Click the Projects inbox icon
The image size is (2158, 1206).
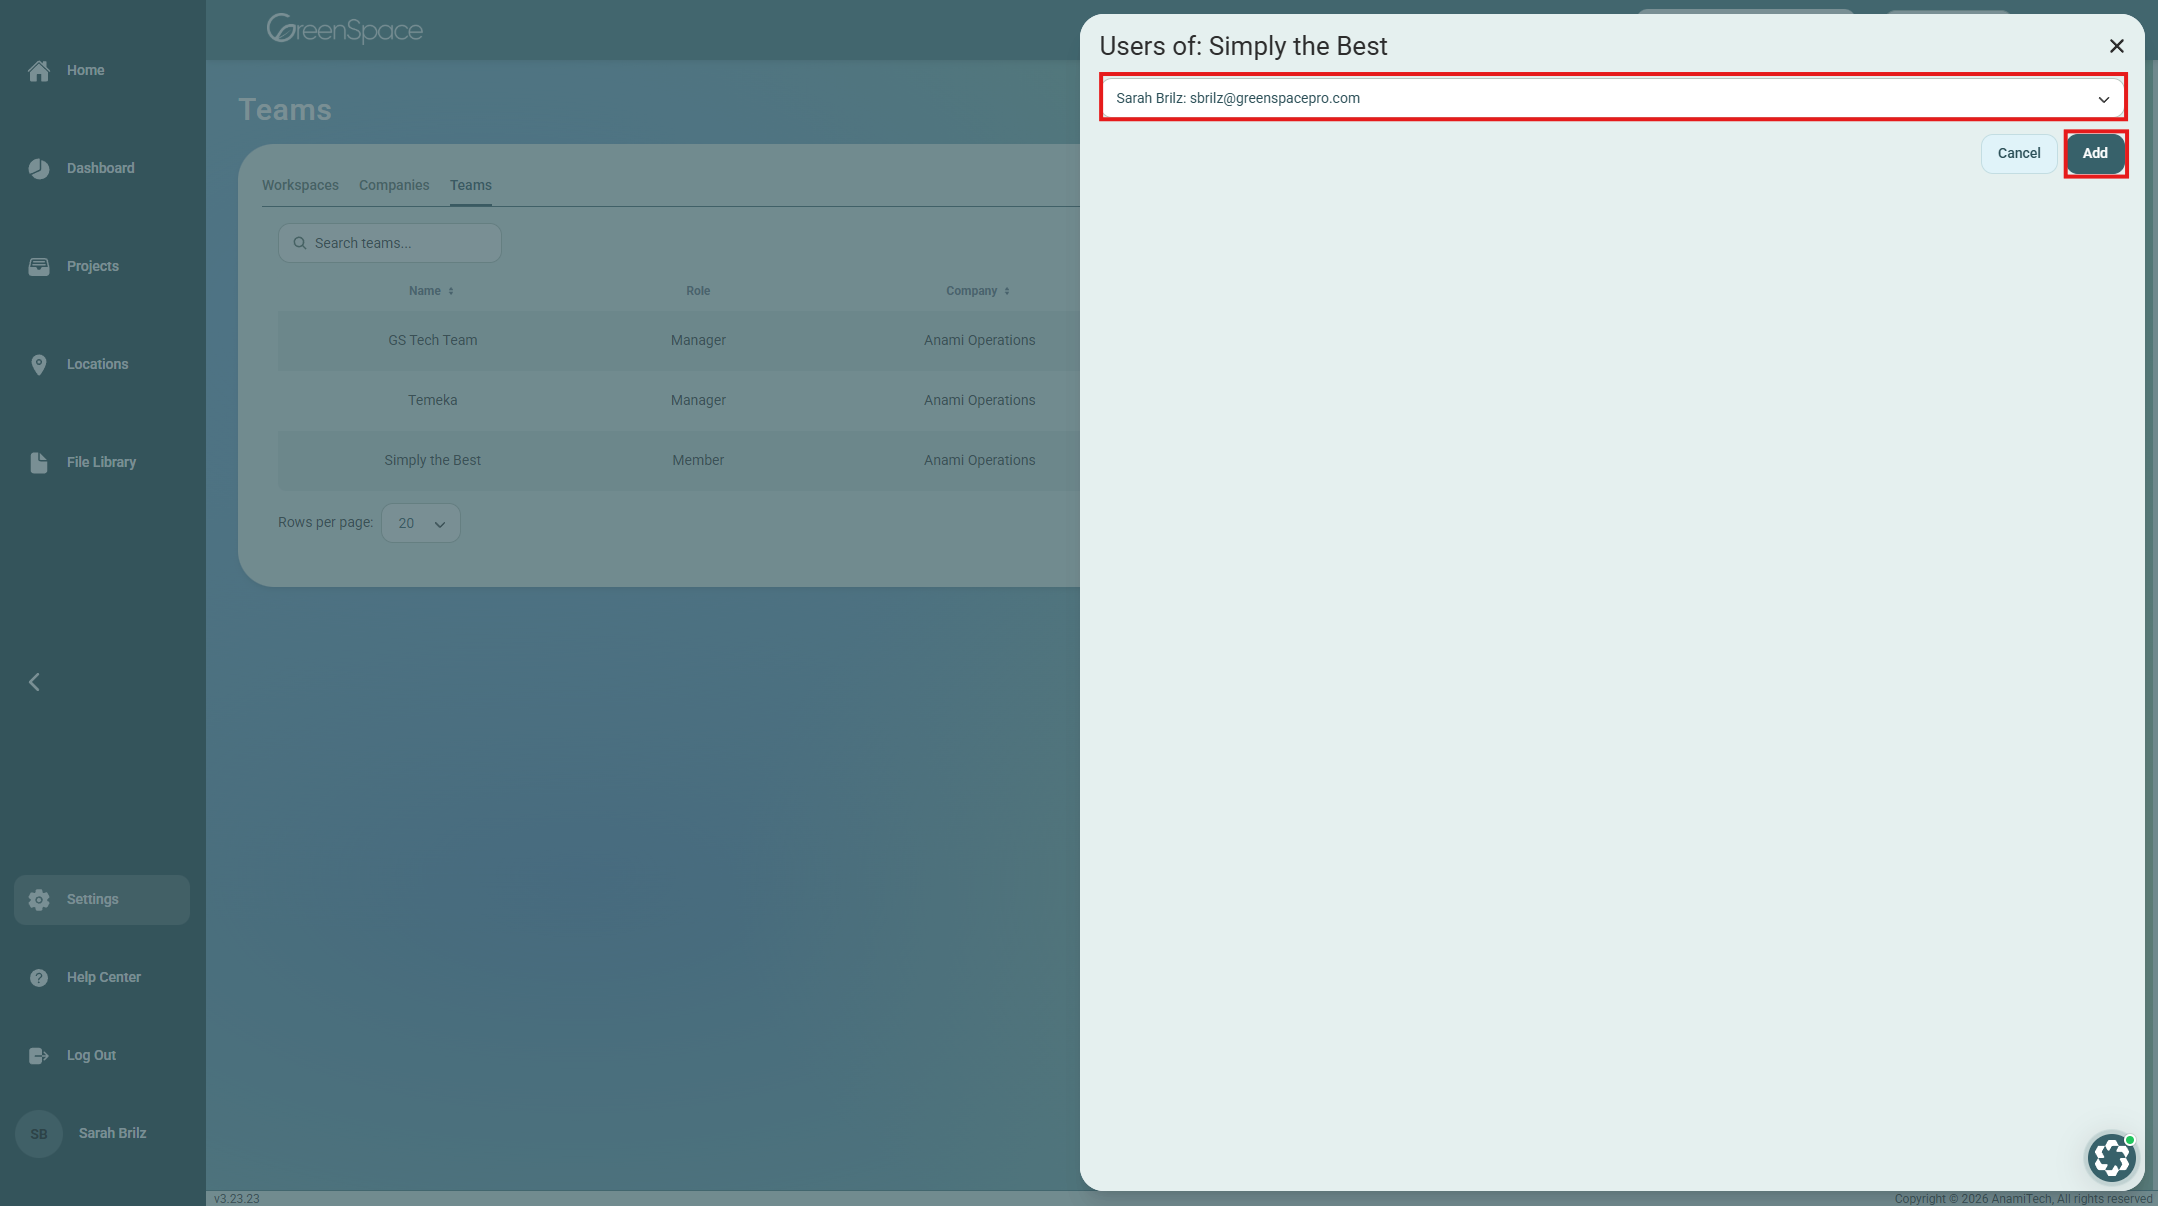point(39,267)
